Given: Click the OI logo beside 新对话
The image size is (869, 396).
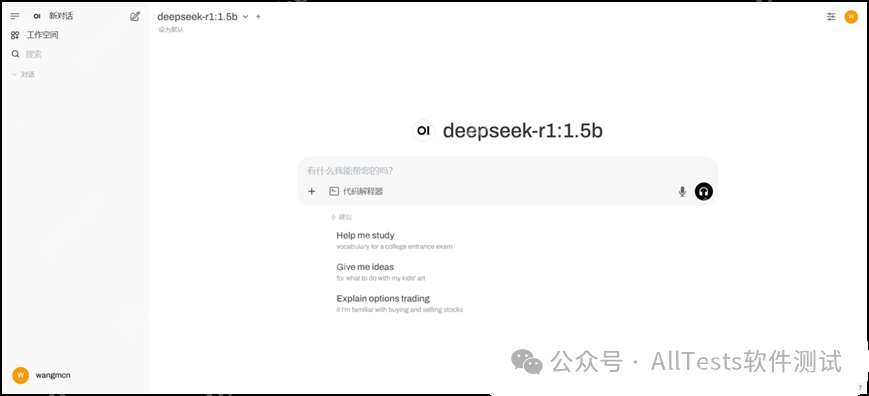Looking at the screenshot, I should pyautogui.click(x=37, y=16).
